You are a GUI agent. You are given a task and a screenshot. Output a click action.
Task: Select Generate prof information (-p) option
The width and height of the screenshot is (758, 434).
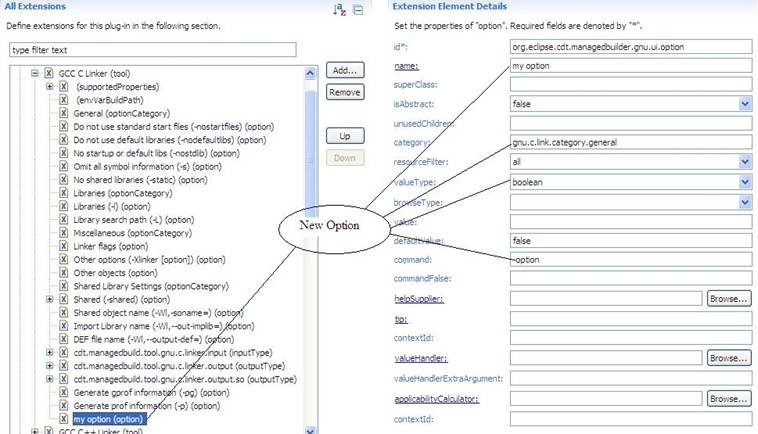[146, 406]
